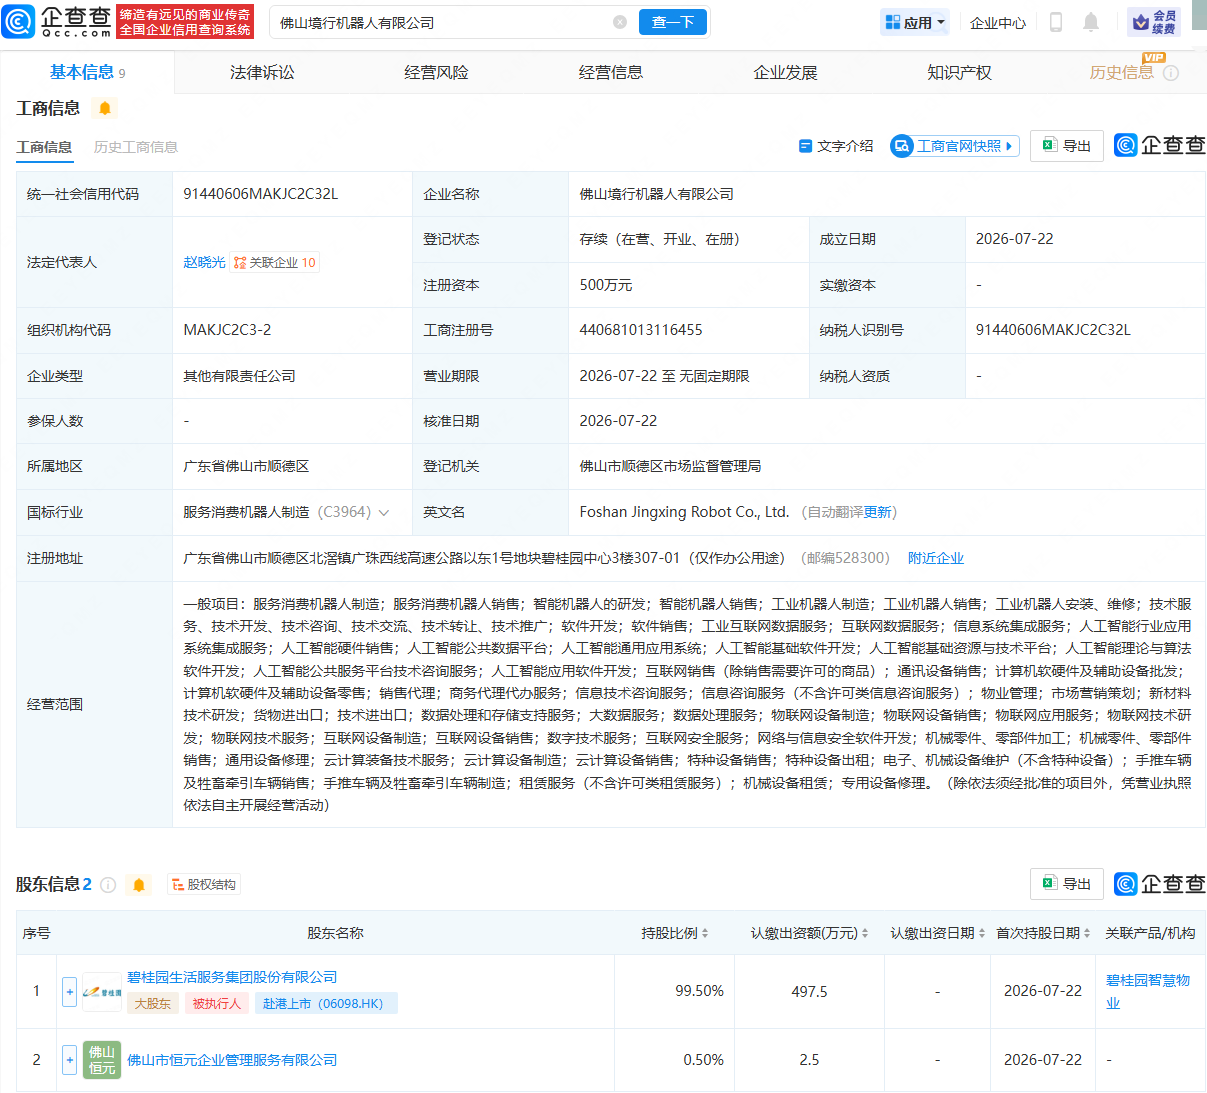Open the 企业发展 tab
The image size is (1207, 1093).
(785, 72)
